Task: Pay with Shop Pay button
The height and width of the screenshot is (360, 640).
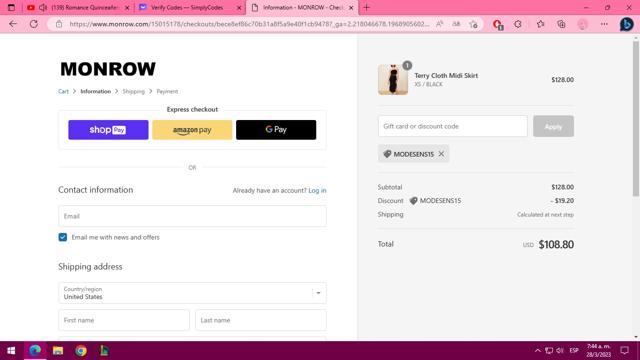Action: 108,130
